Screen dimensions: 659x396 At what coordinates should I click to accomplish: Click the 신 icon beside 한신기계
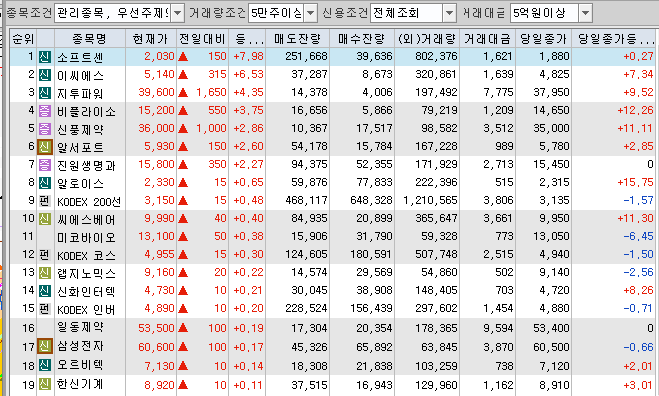45,384
